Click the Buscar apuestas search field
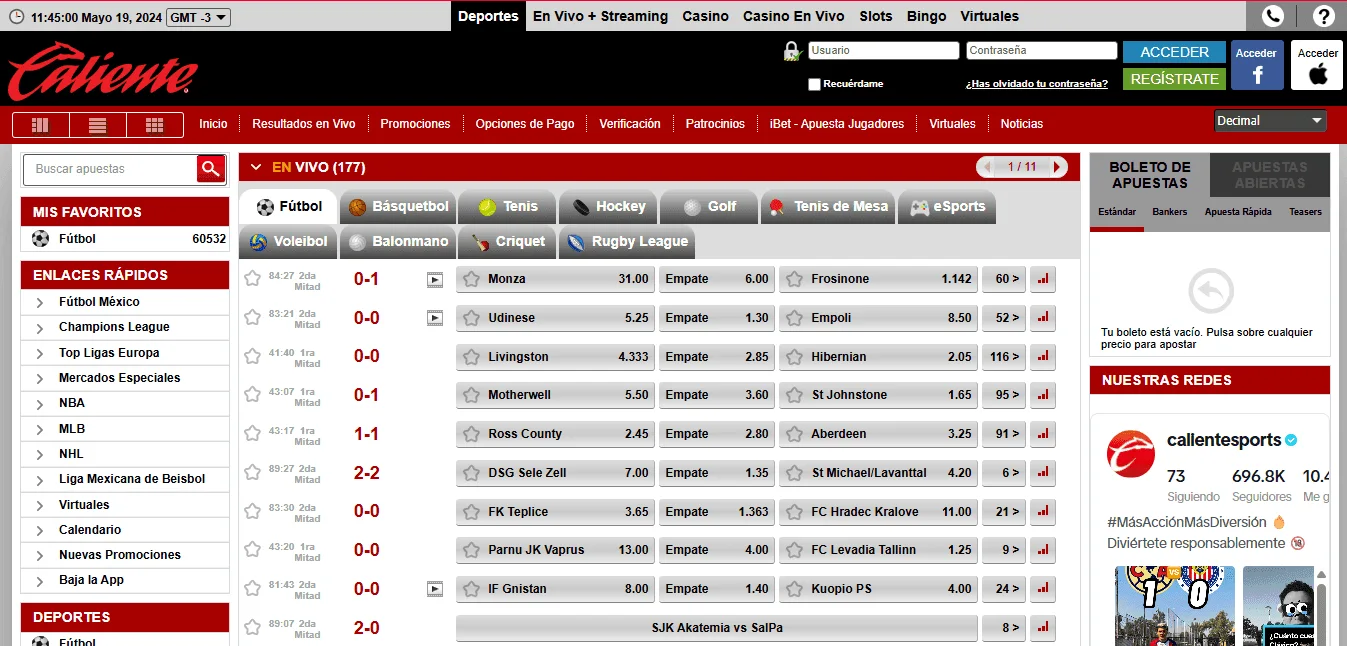Screen dimensions: 1347x646 click(x=110, y=169)
